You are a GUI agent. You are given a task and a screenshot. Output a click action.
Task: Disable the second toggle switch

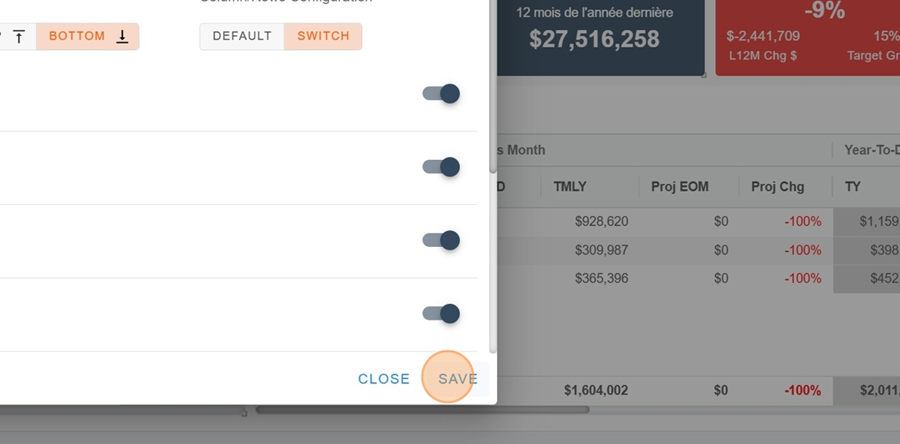pos(441,167)
